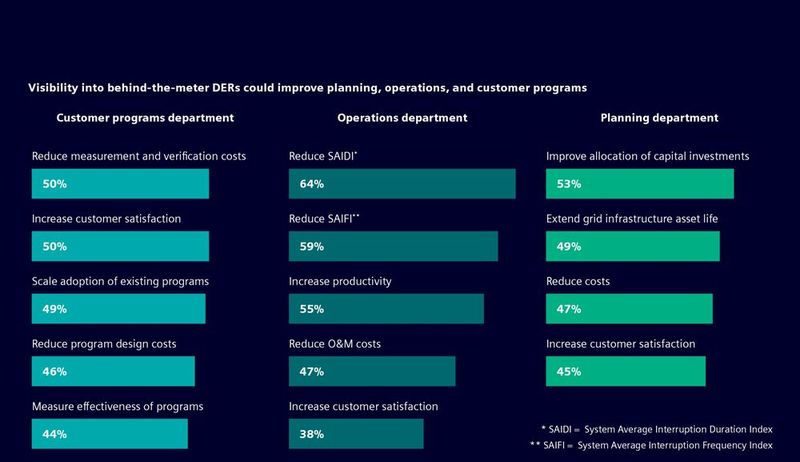Select the 45% bar under Planning department

[625, 371]
